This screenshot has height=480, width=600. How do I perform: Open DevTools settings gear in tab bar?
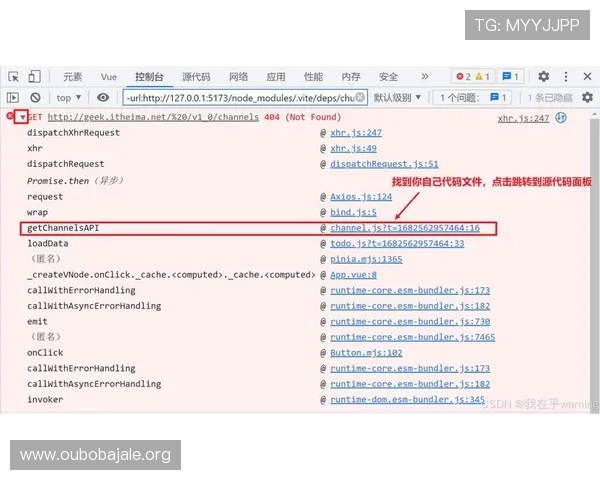pos(543,77)
